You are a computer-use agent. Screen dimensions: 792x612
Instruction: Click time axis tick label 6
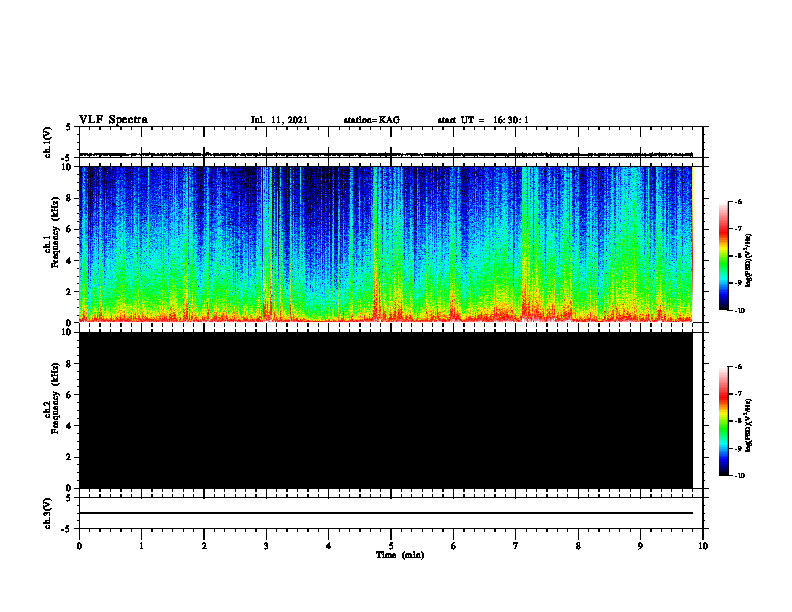453,546
